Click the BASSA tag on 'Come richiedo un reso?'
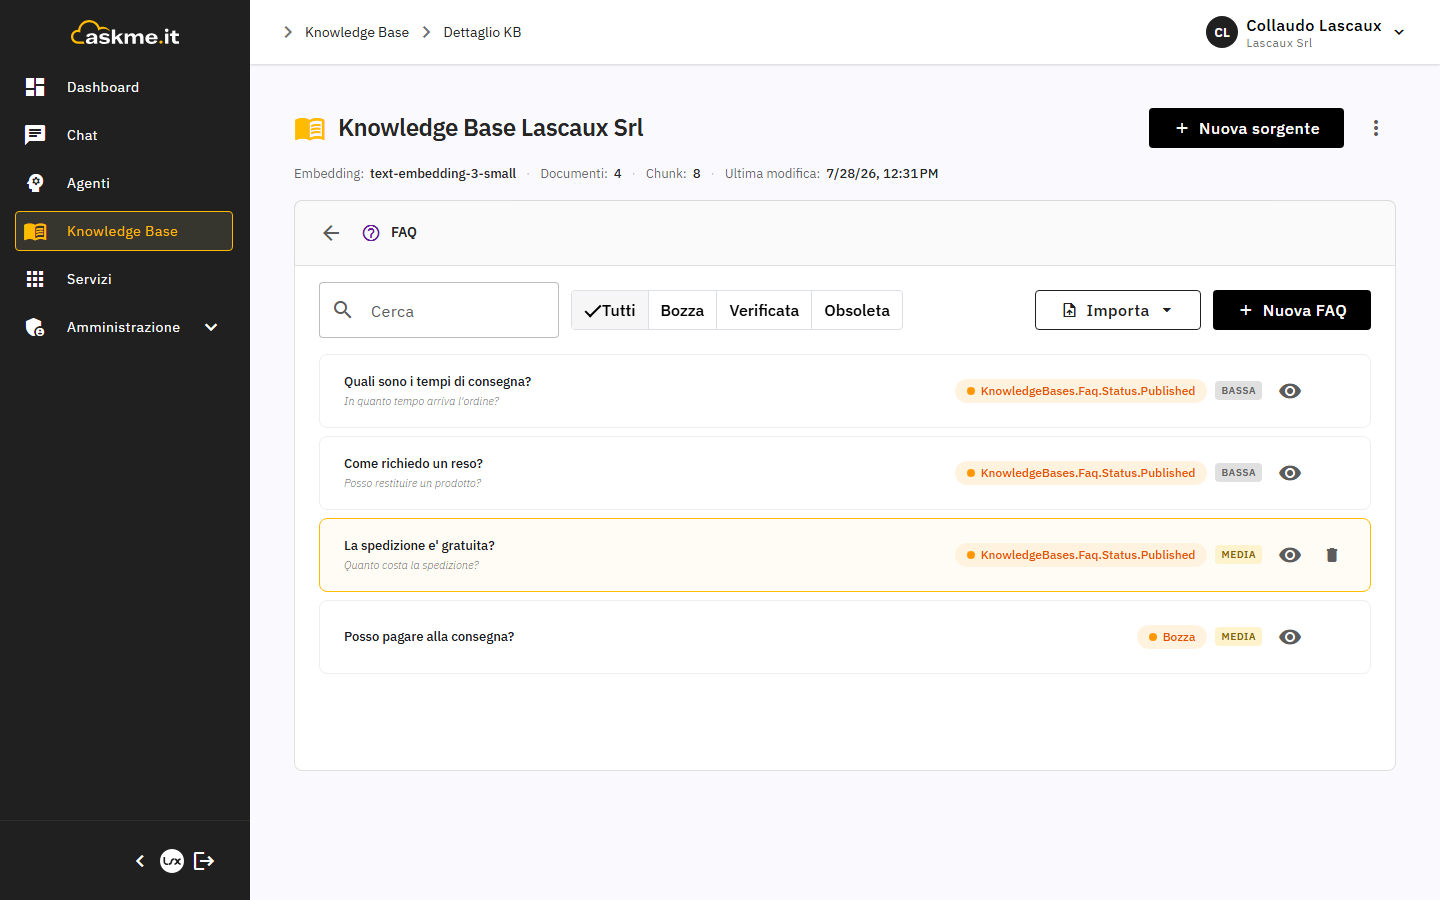1440x900 pixels. pos(1238,473)
